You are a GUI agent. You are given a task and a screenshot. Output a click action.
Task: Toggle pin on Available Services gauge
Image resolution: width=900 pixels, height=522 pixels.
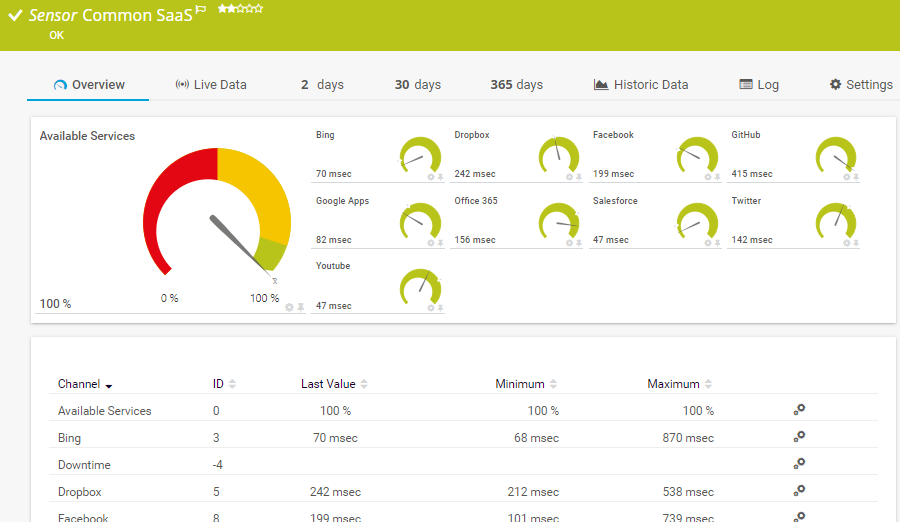coord(300,307)
